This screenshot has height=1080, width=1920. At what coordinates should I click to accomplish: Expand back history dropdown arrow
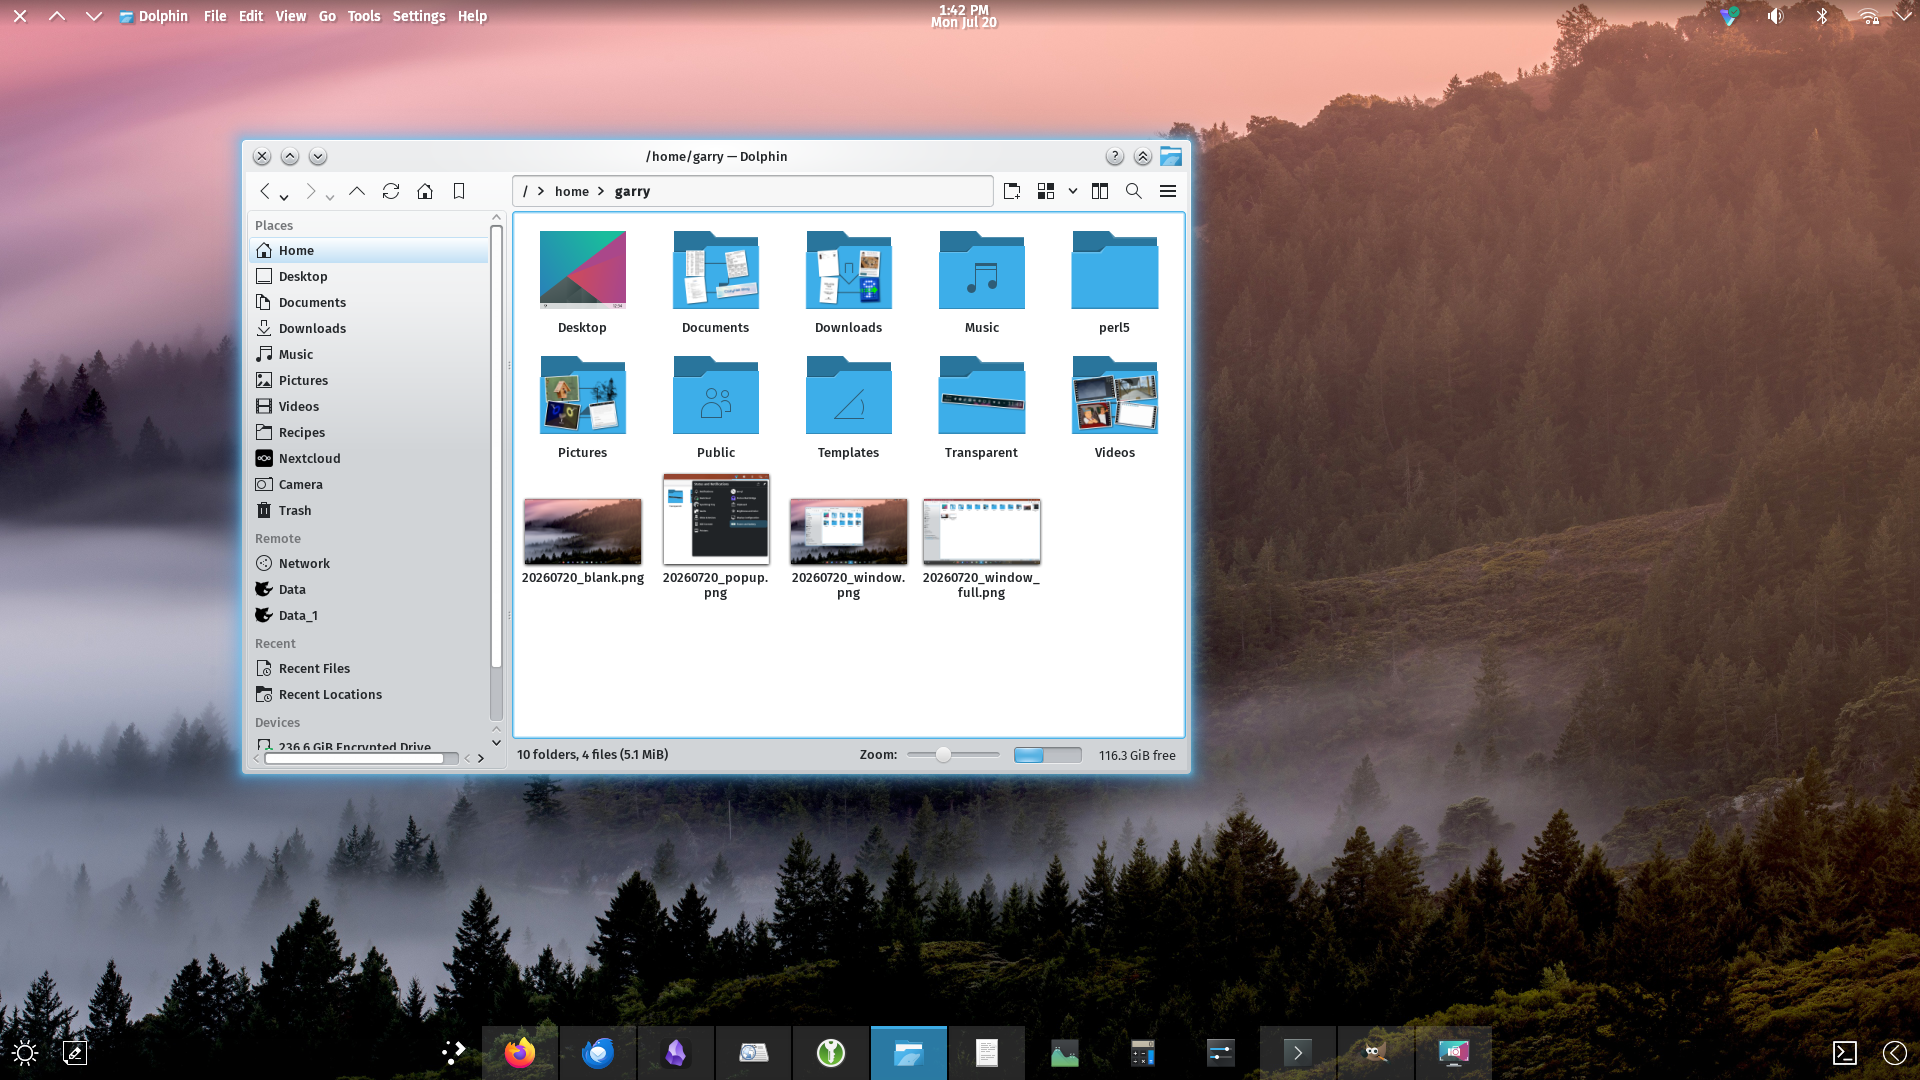click(284, 197)
